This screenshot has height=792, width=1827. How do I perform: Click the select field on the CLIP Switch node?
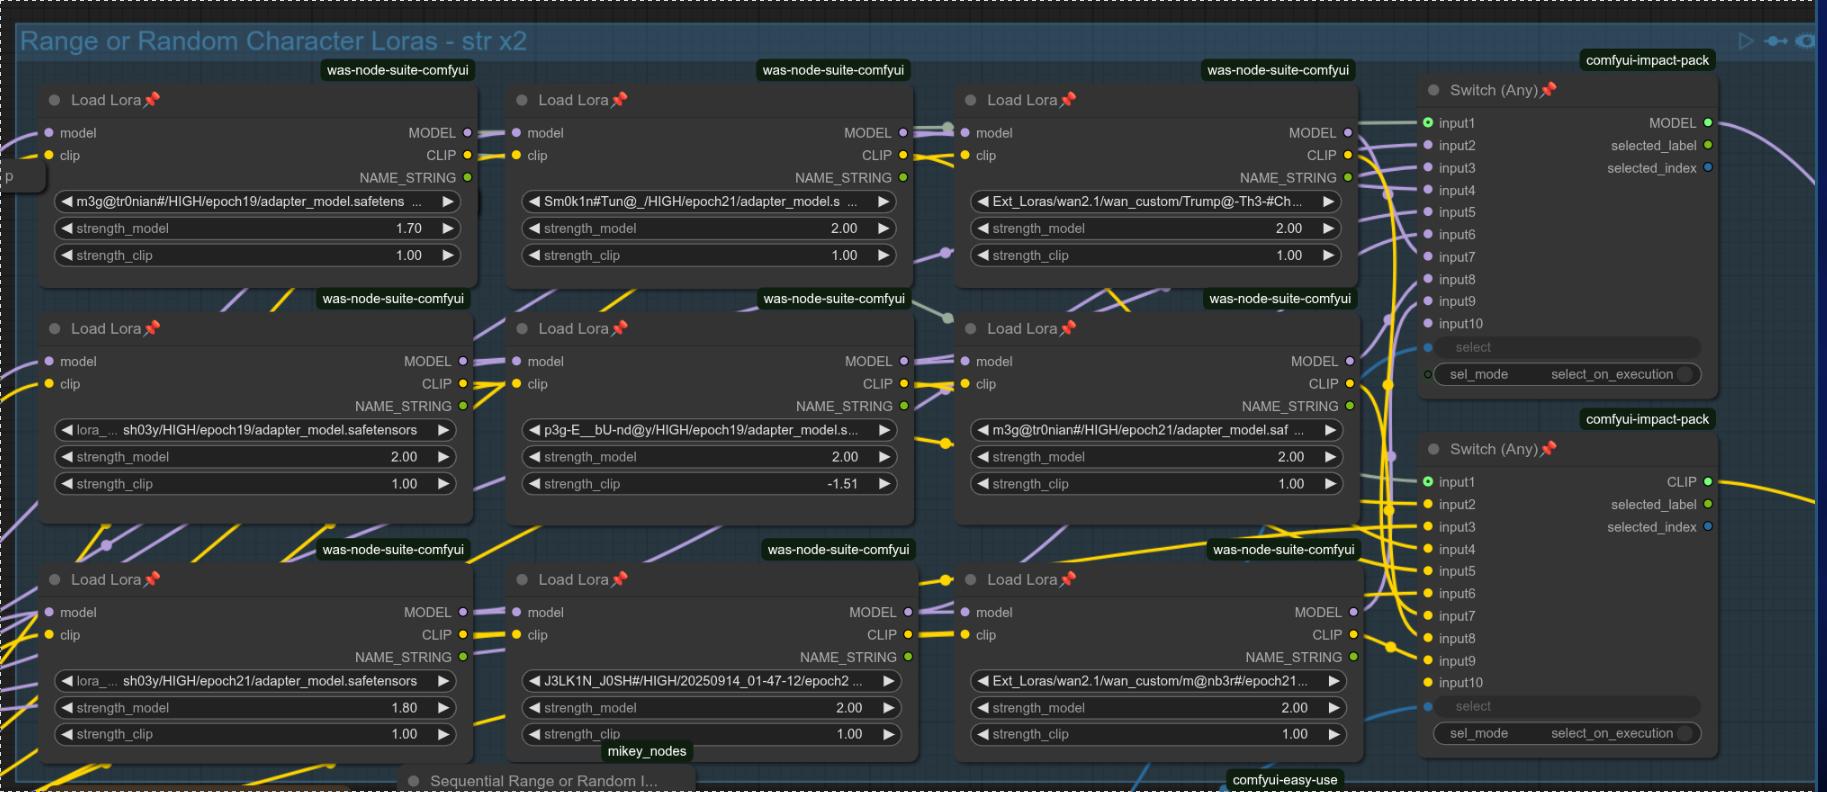(x=1567, y=706)
